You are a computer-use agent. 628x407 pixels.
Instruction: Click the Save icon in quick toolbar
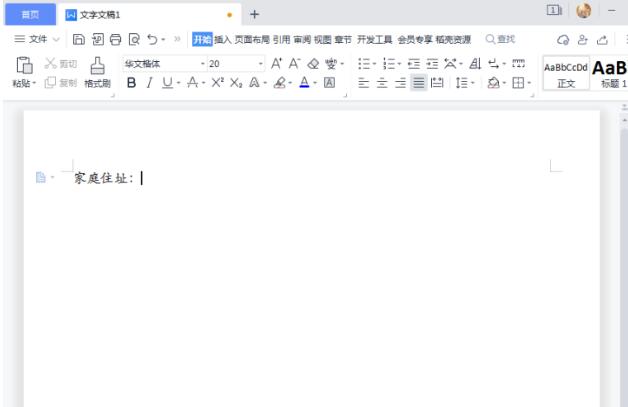coord(78,39)
